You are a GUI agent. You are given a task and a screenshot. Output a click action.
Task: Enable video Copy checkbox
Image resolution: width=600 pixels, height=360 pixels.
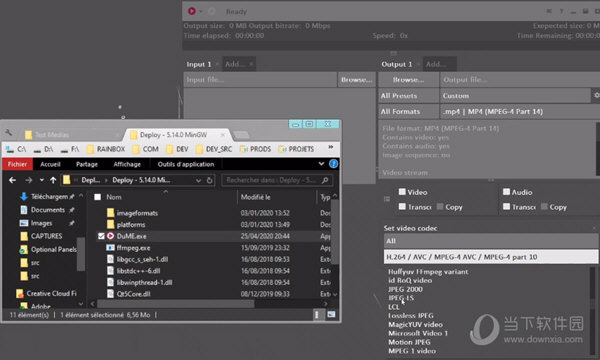tap(440, 207)
